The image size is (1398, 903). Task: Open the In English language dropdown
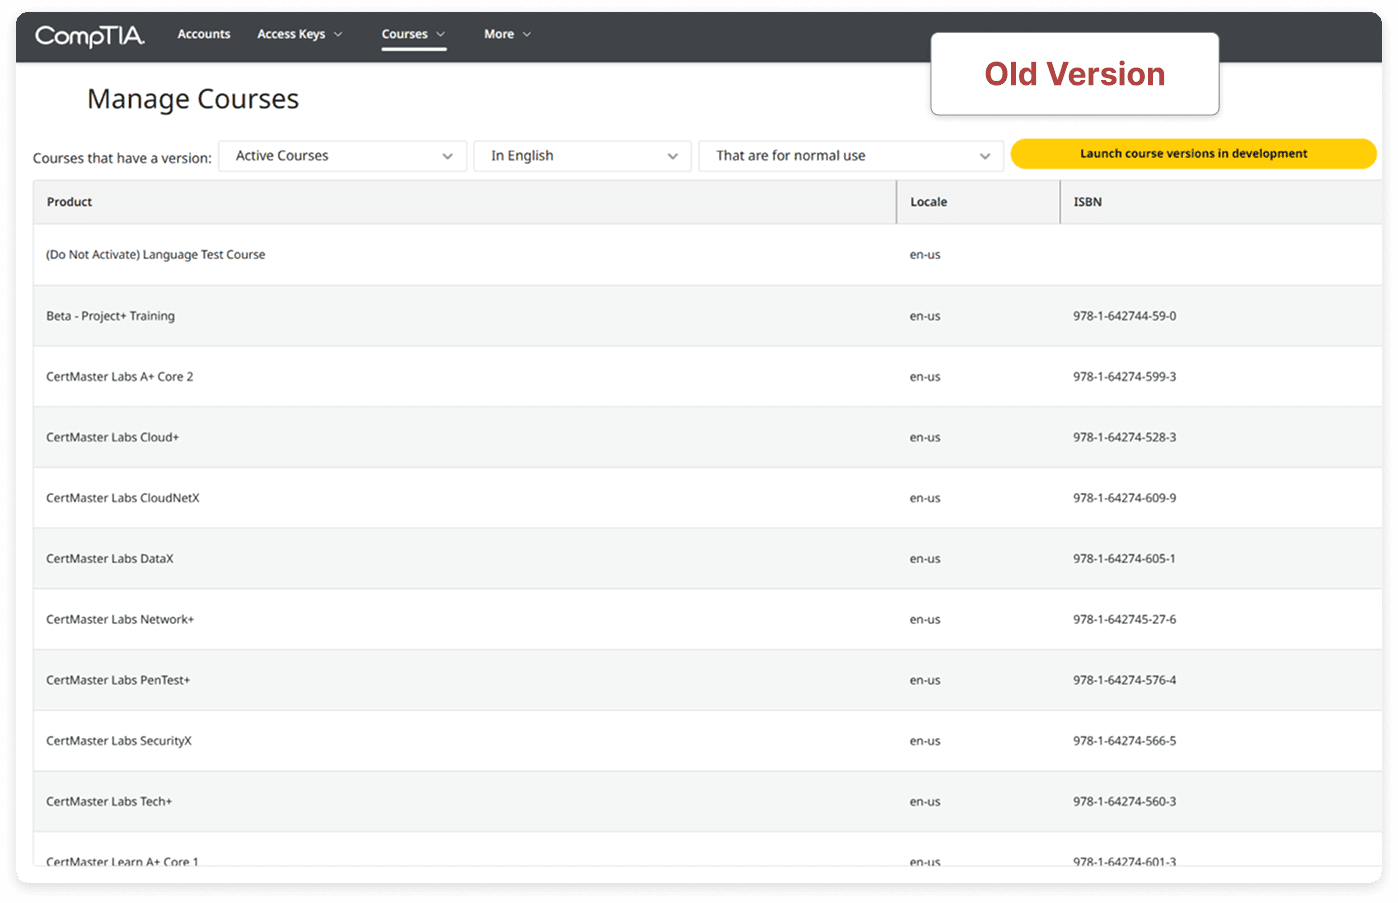[x=583, y=156]
